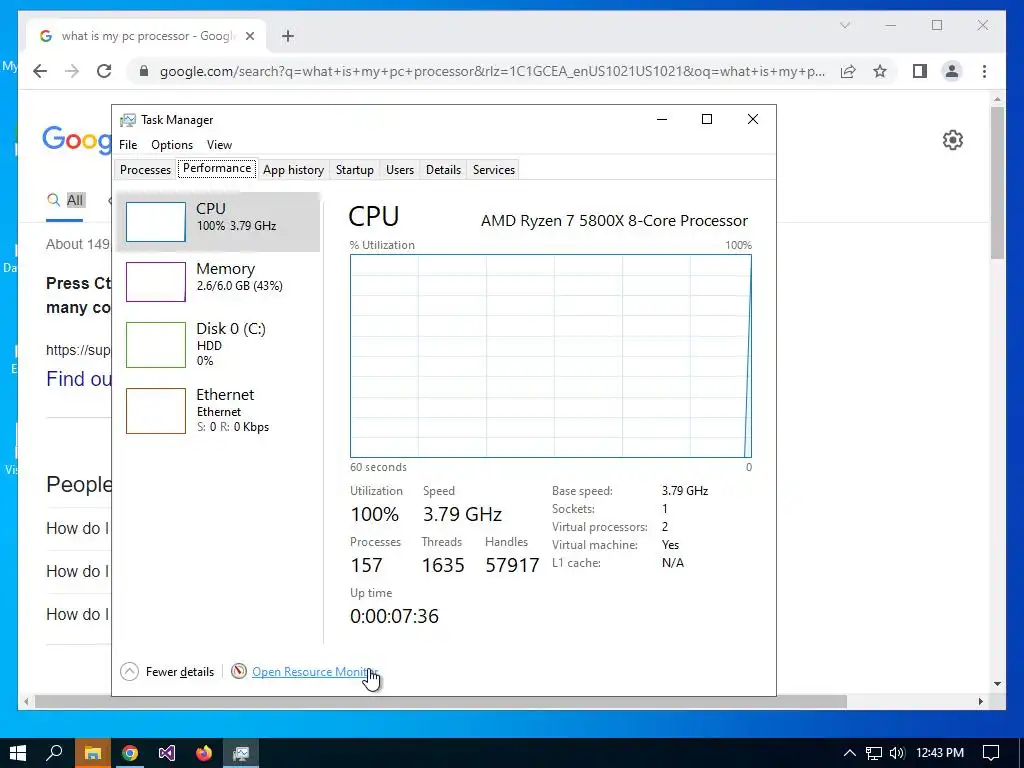Click the Chrome address bar URL
1024x768 pixels.
click(x=492, y=71)
